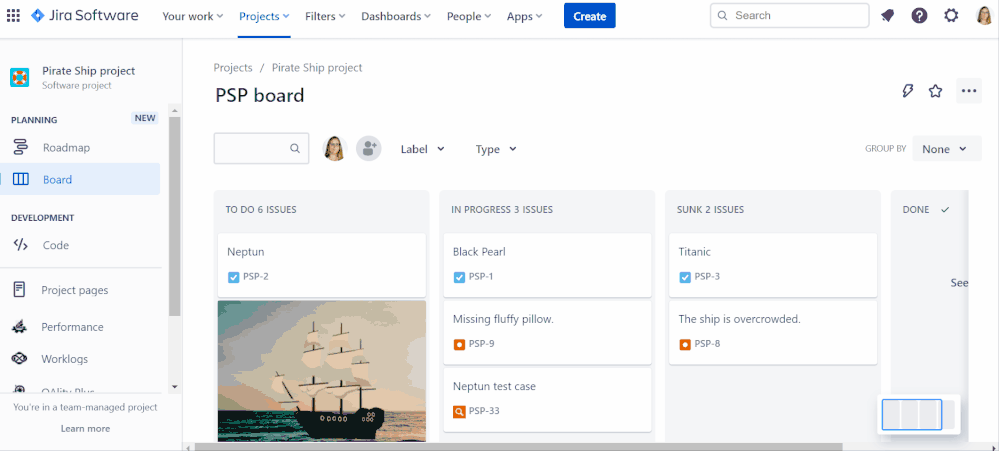Click the search magnifier in the board filter
Screen dimensions: 999x451
coord(295,148)
